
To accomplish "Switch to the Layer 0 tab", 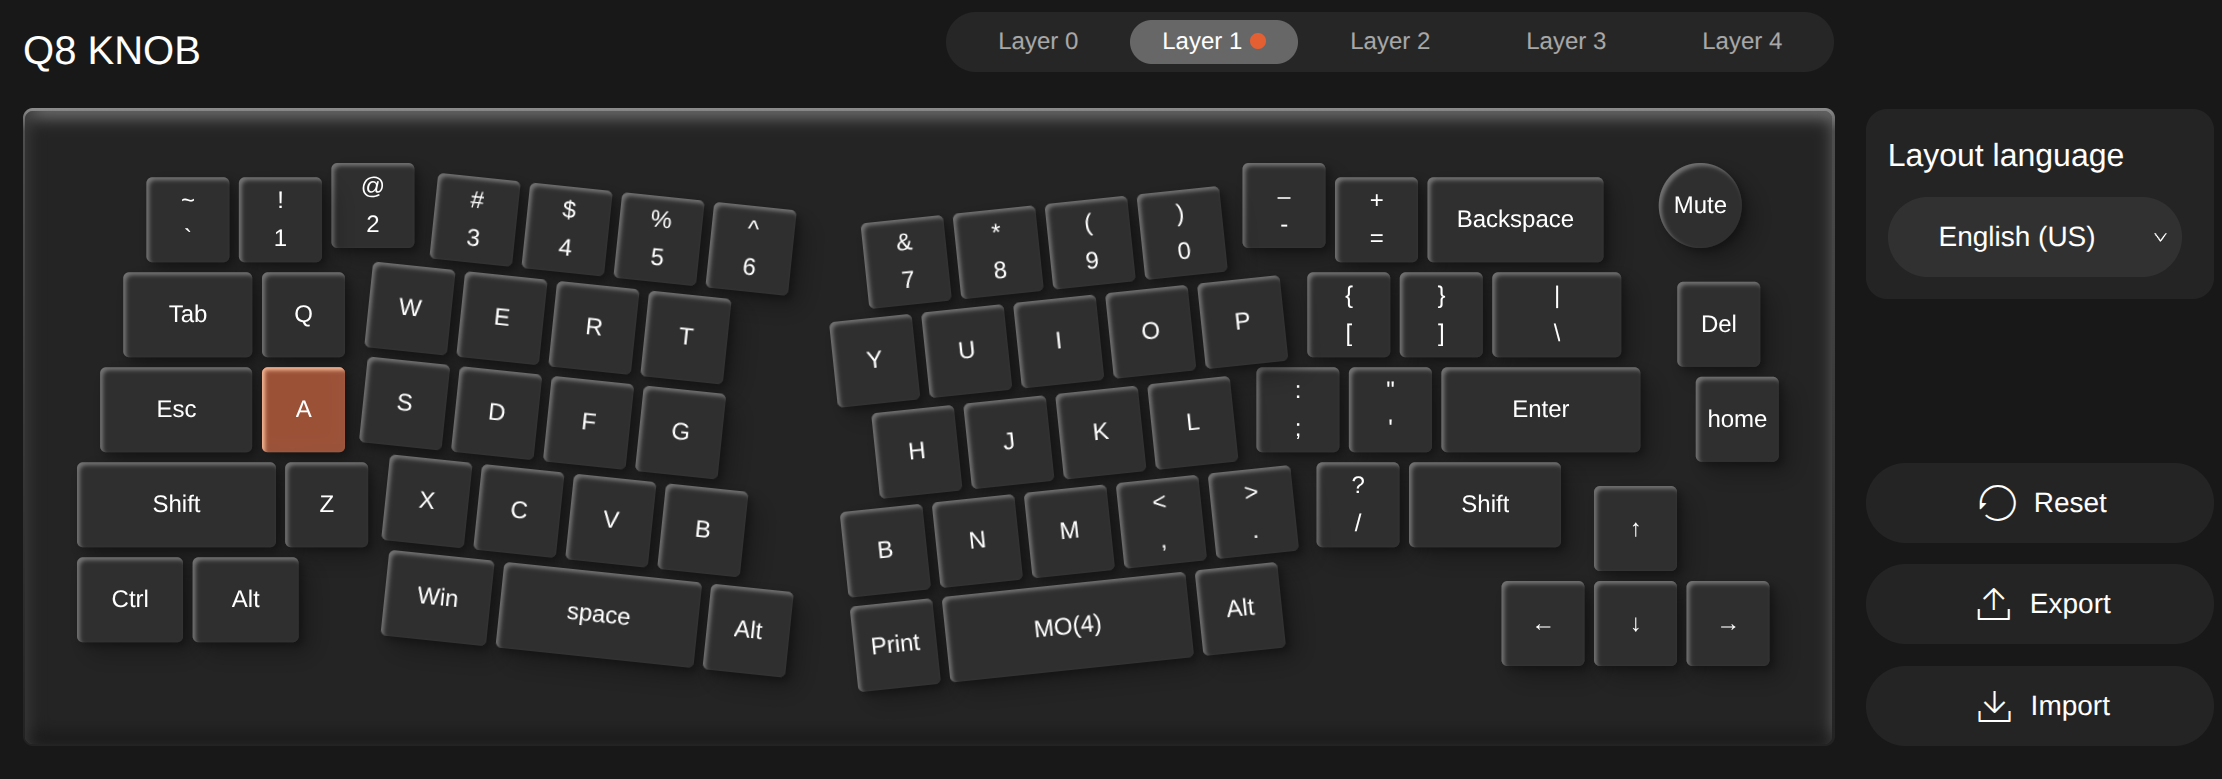I will pyautogui.click(x=1038, y=42).
